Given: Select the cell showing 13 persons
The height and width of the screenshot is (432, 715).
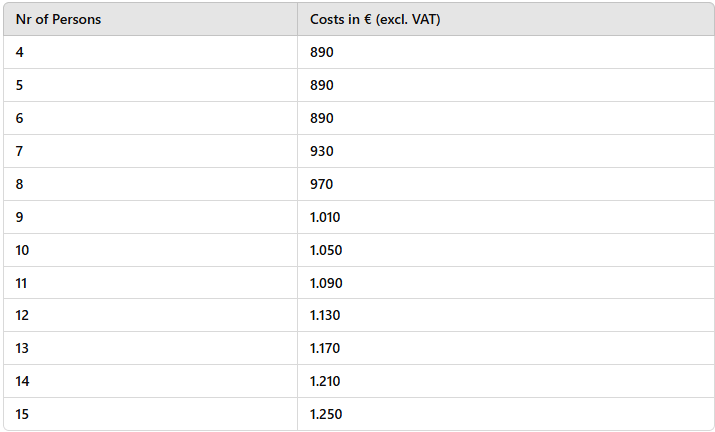Looking at the screenshot, I should click(x=150, y=348).
